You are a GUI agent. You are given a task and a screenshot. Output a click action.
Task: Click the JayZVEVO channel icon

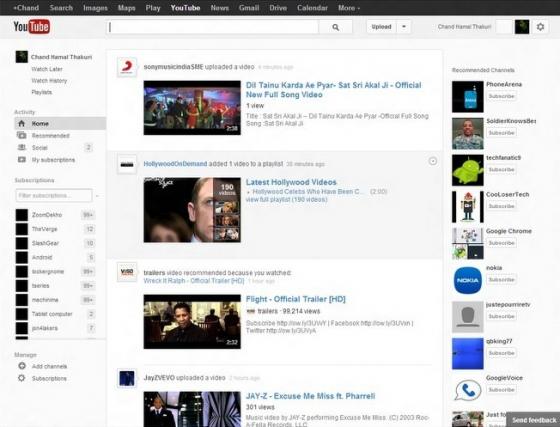[x=127, y=378]
